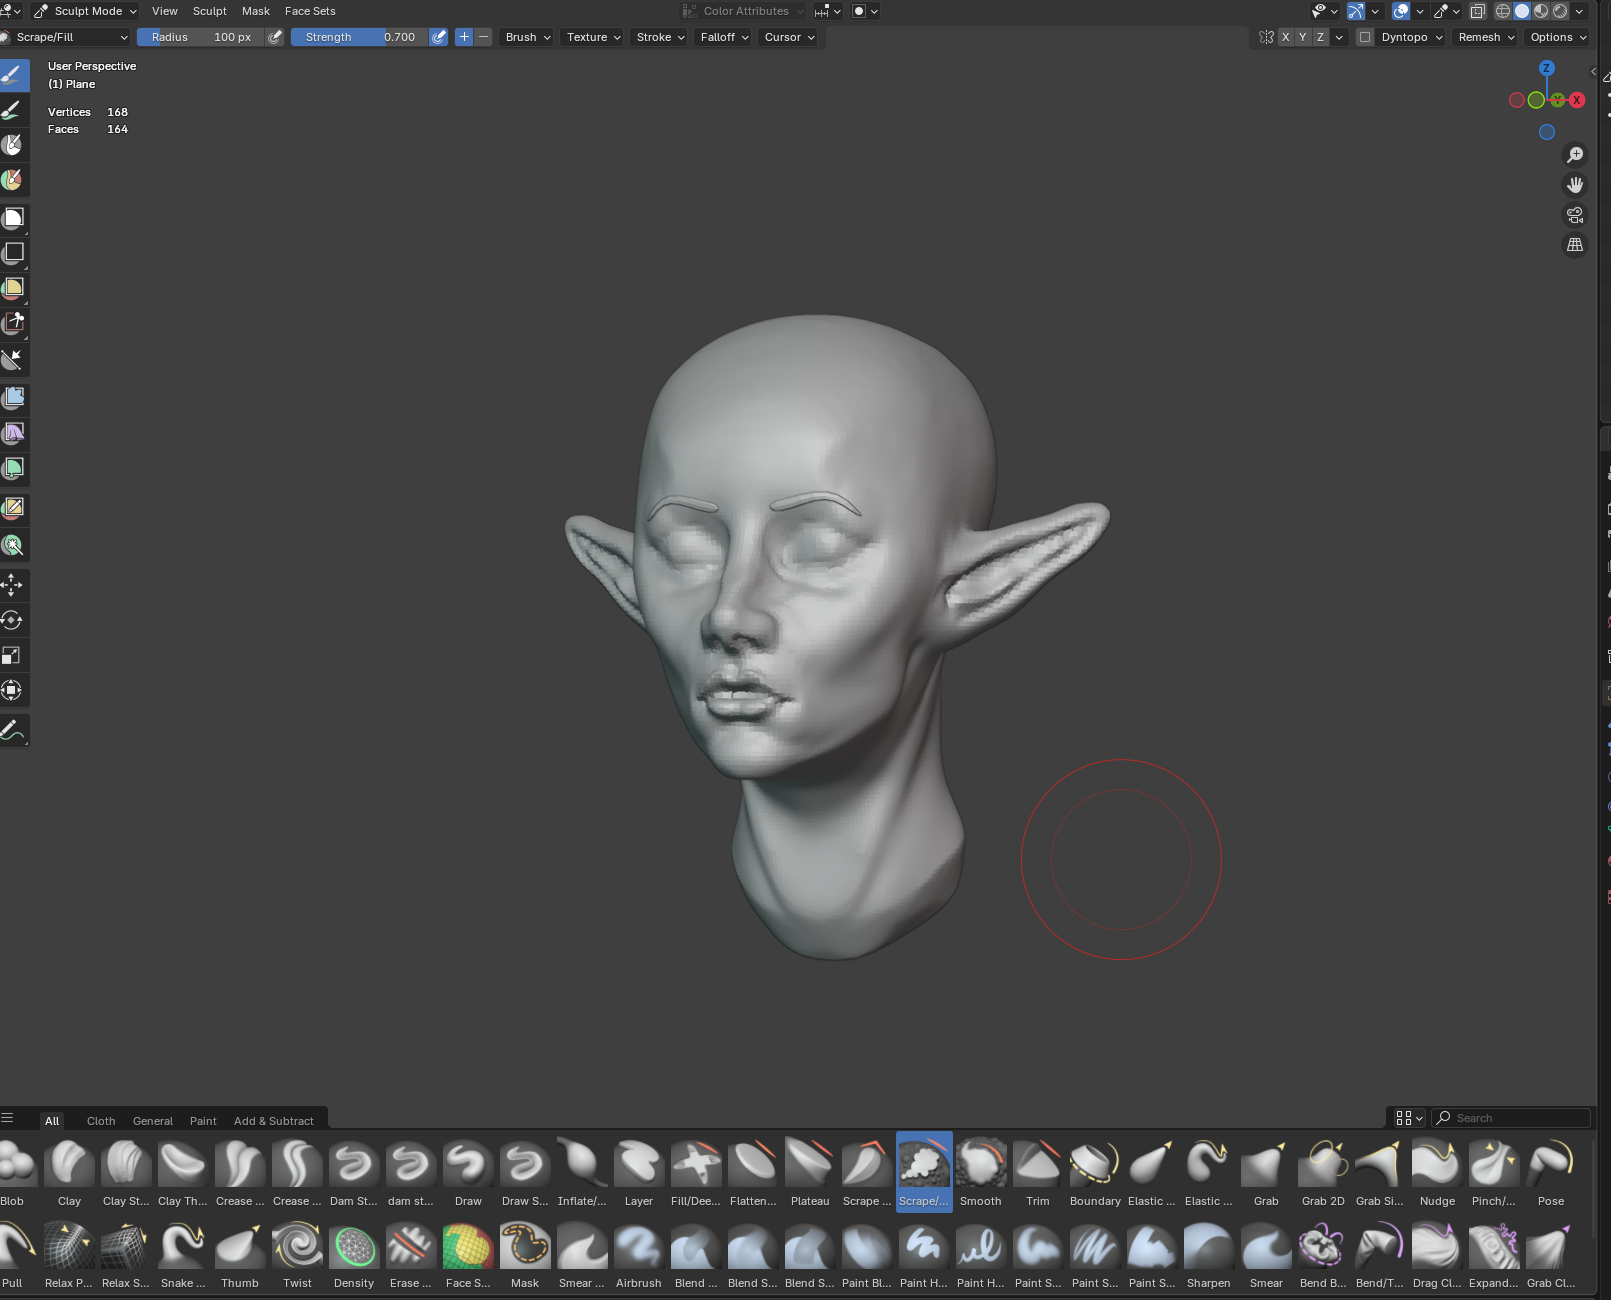The height and width of the screenshot is (1300, 1611).
Task: Select the Trim brush
Action: click(x=1038, y=1172)
